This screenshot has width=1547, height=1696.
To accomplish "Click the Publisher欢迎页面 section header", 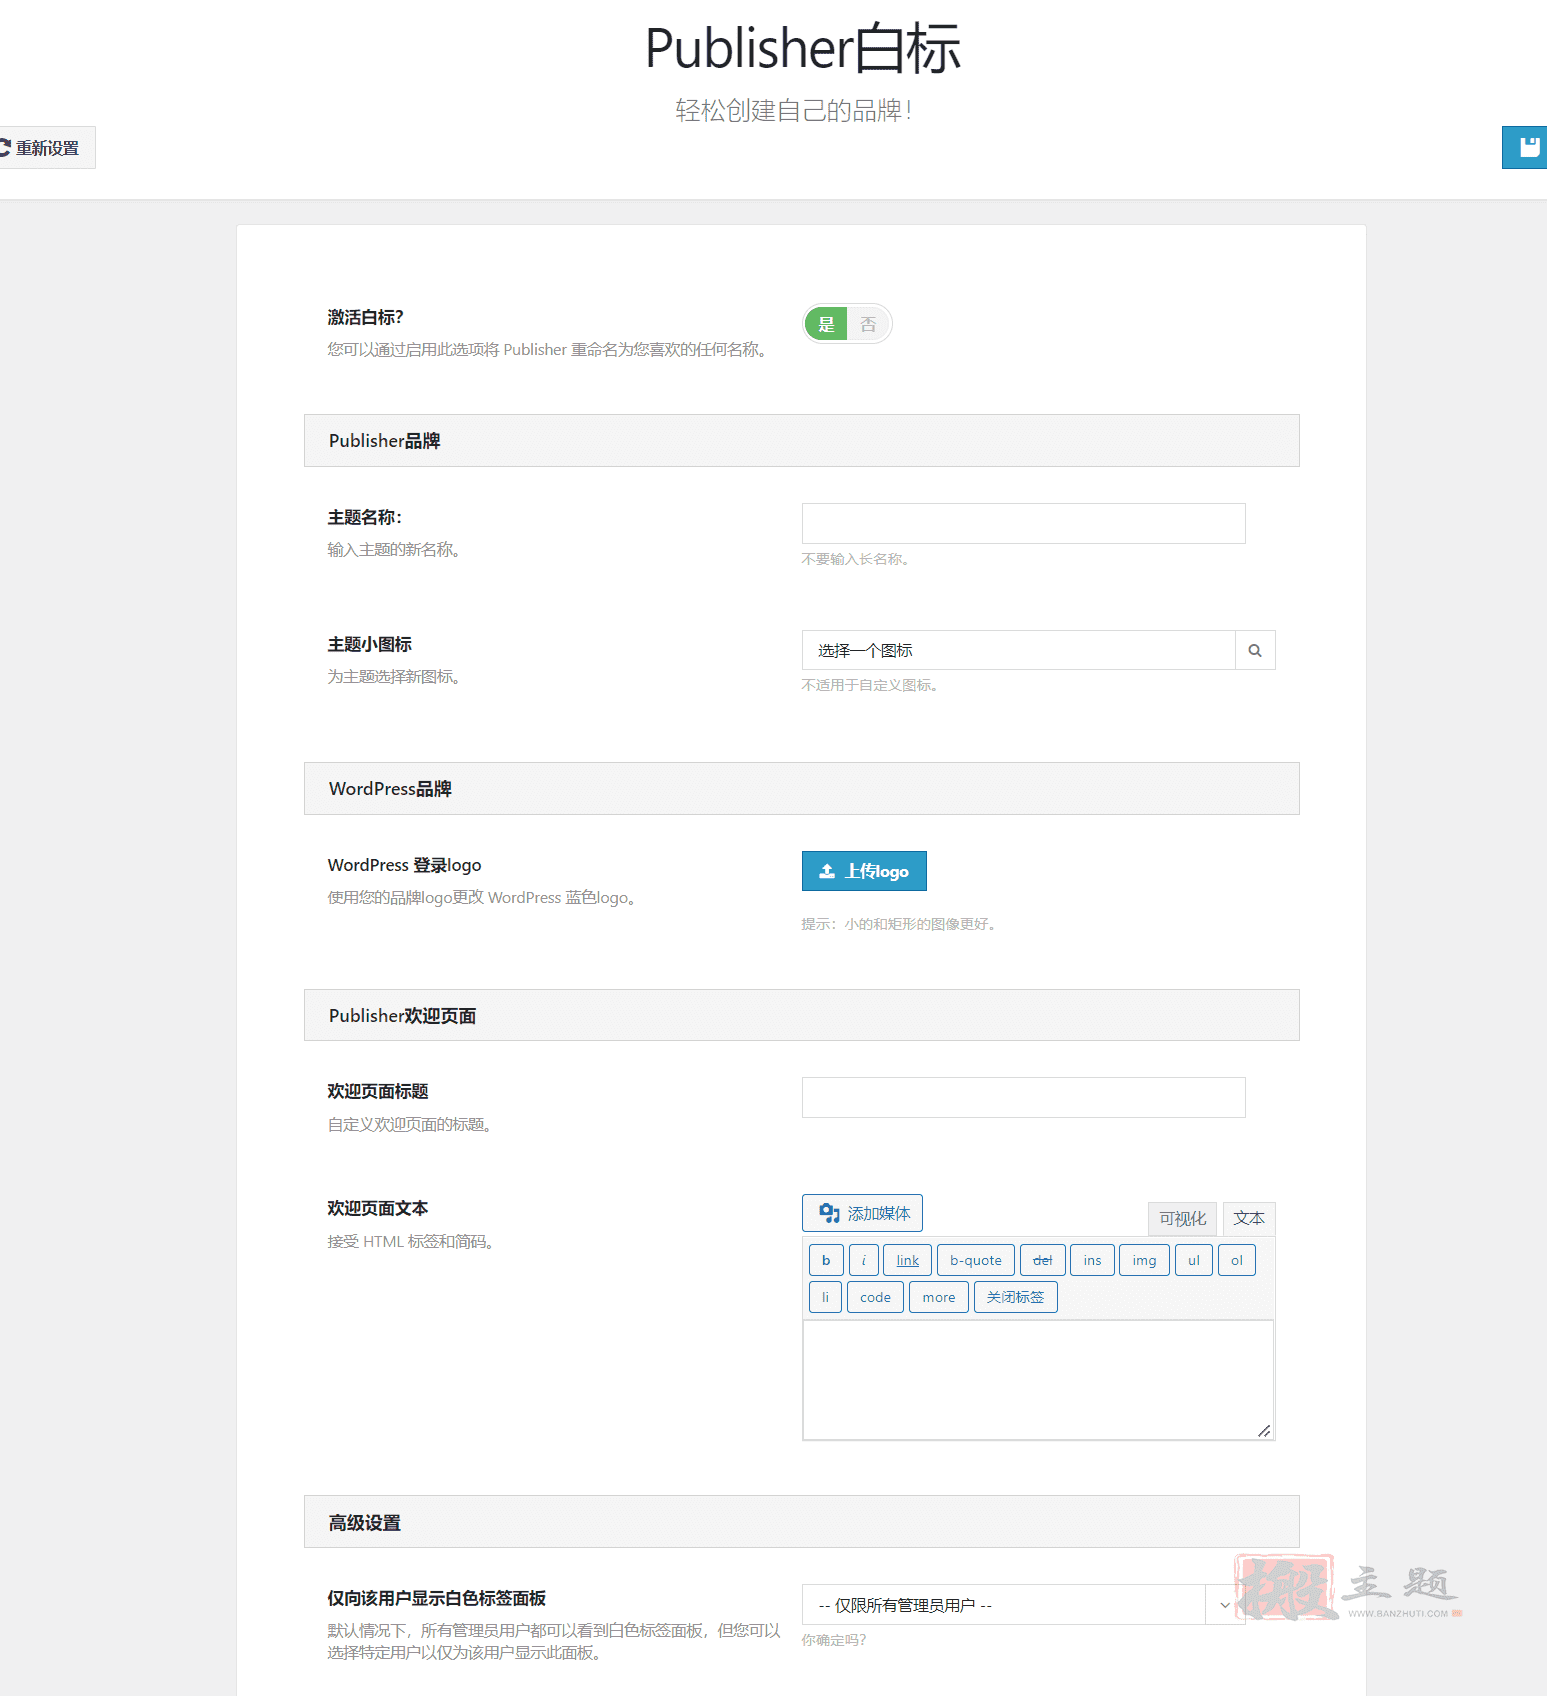I will [801, 1015].
